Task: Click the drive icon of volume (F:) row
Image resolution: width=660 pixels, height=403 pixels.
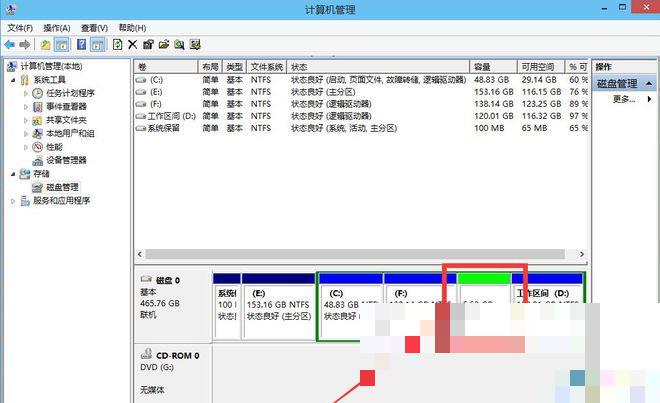Action: coord(141,104)
